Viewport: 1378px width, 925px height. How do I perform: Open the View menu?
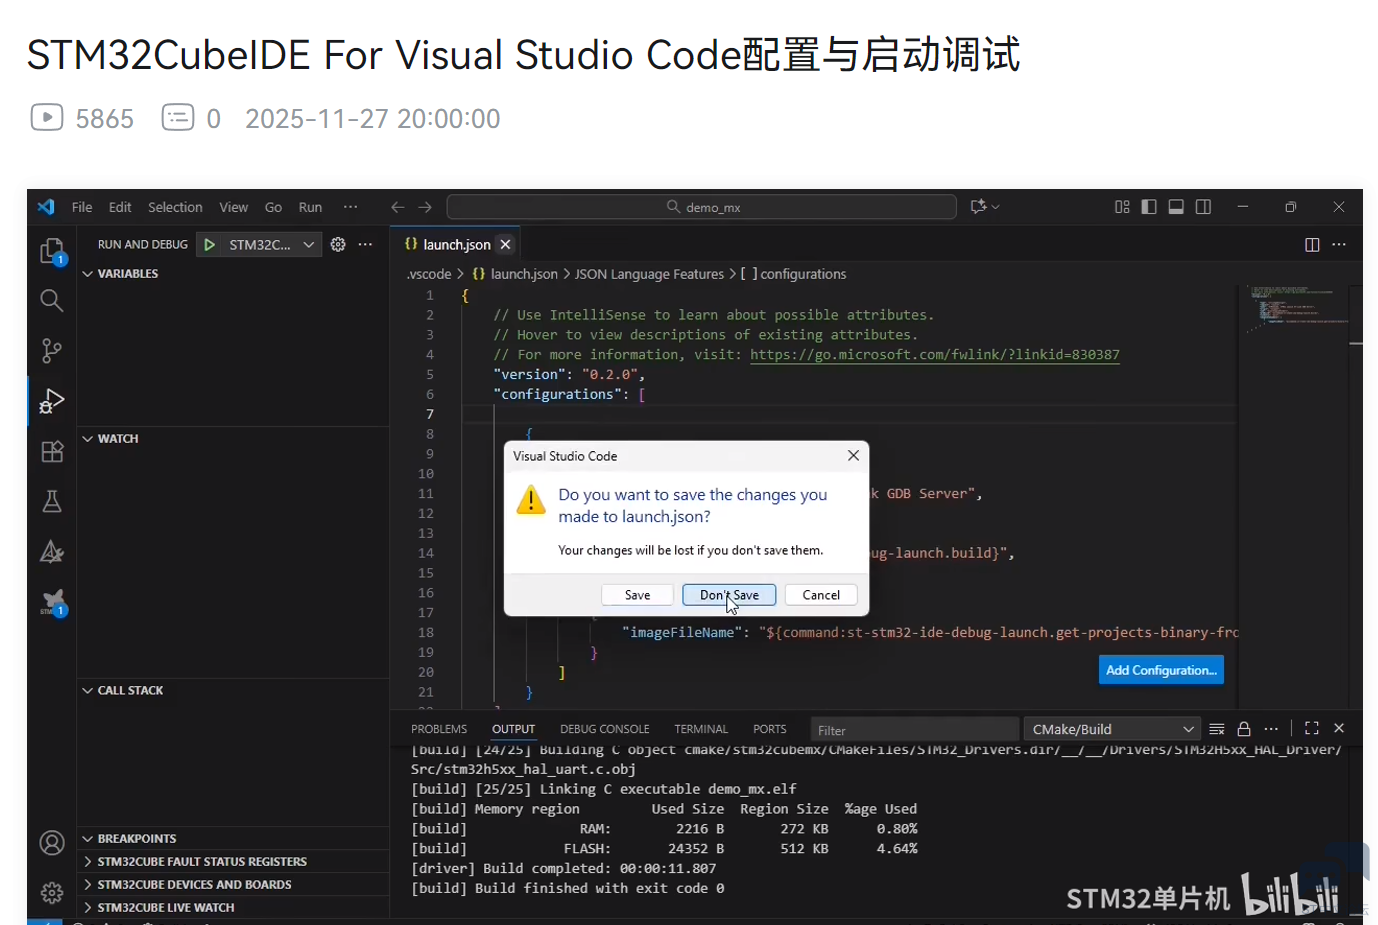tap(234, 207)
